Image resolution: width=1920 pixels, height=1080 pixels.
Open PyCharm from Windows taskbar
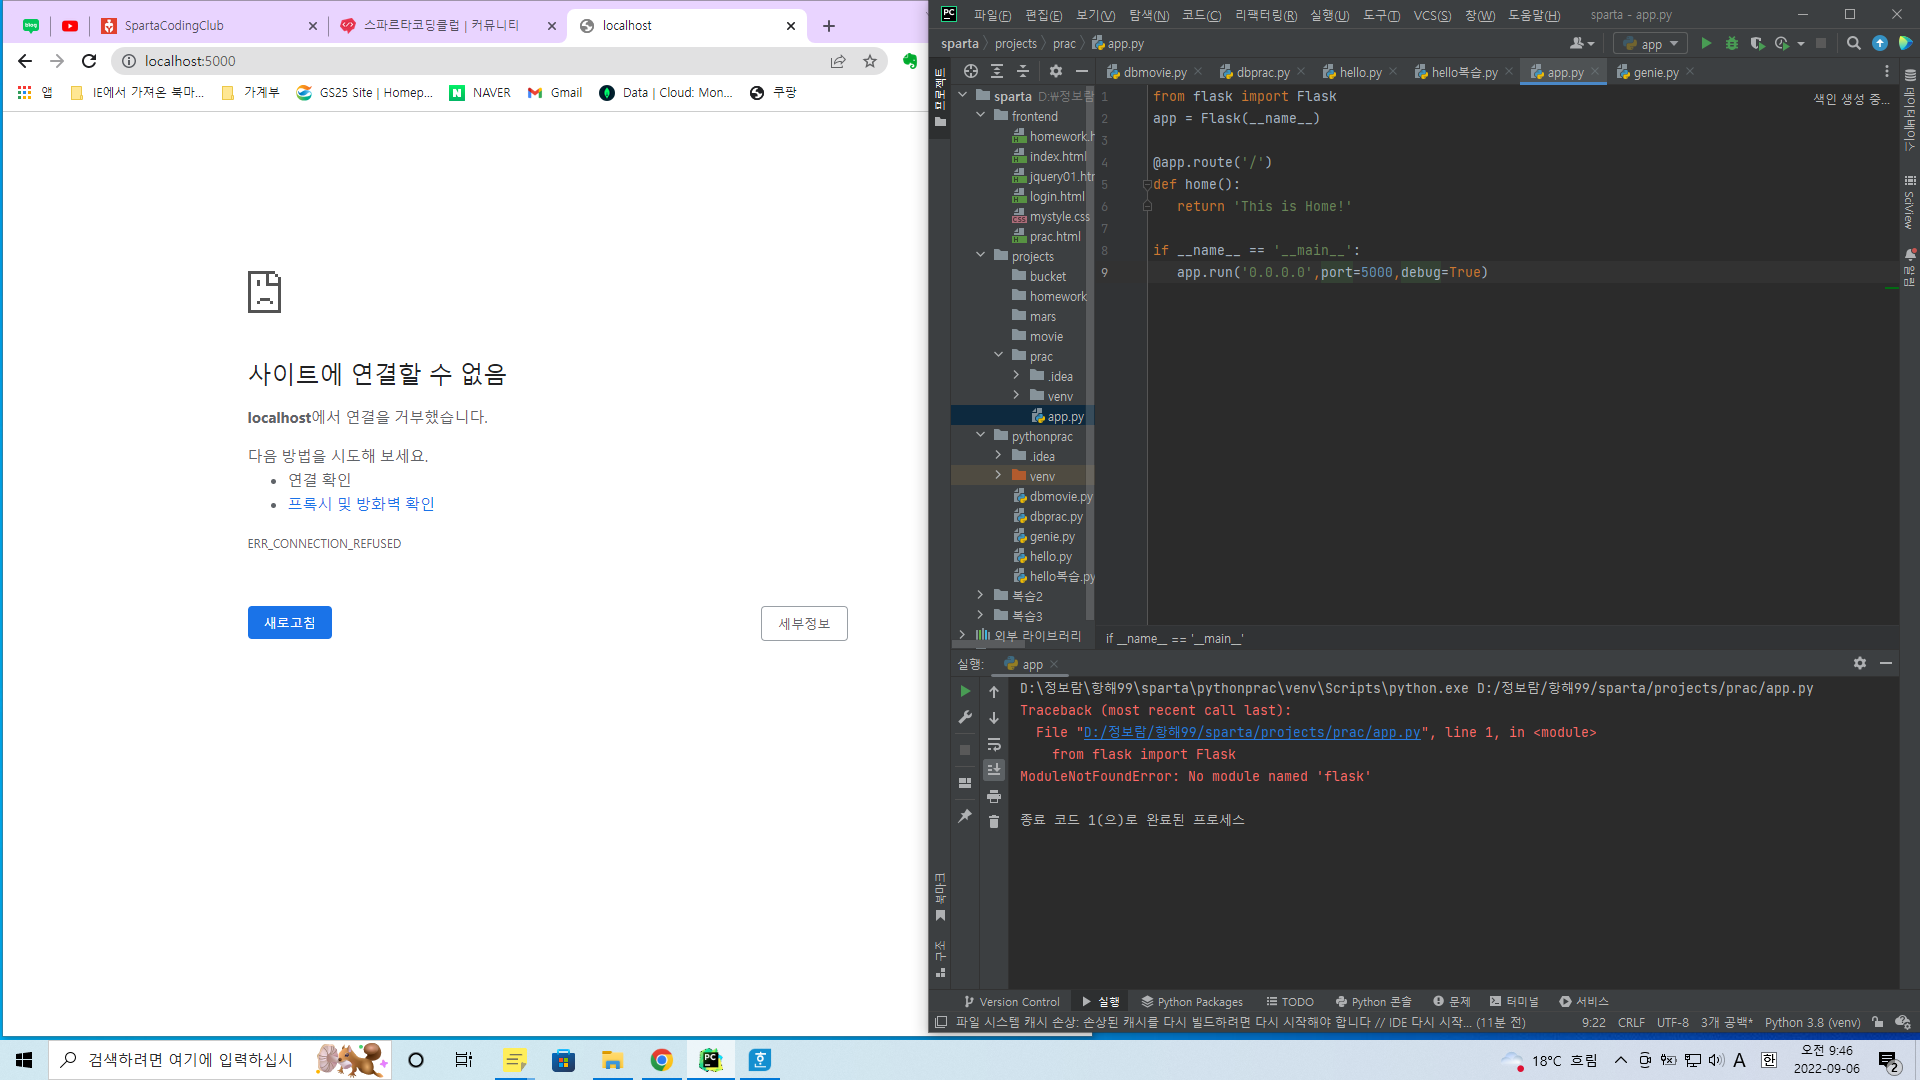click(710, 1060)
